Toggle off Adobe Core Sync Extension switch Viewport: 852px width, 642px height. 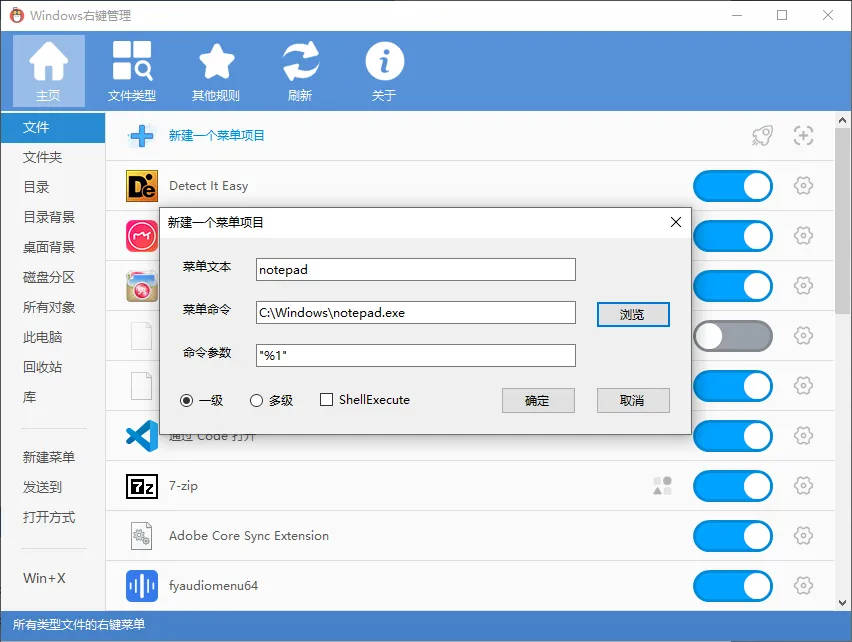click(732, 536)
